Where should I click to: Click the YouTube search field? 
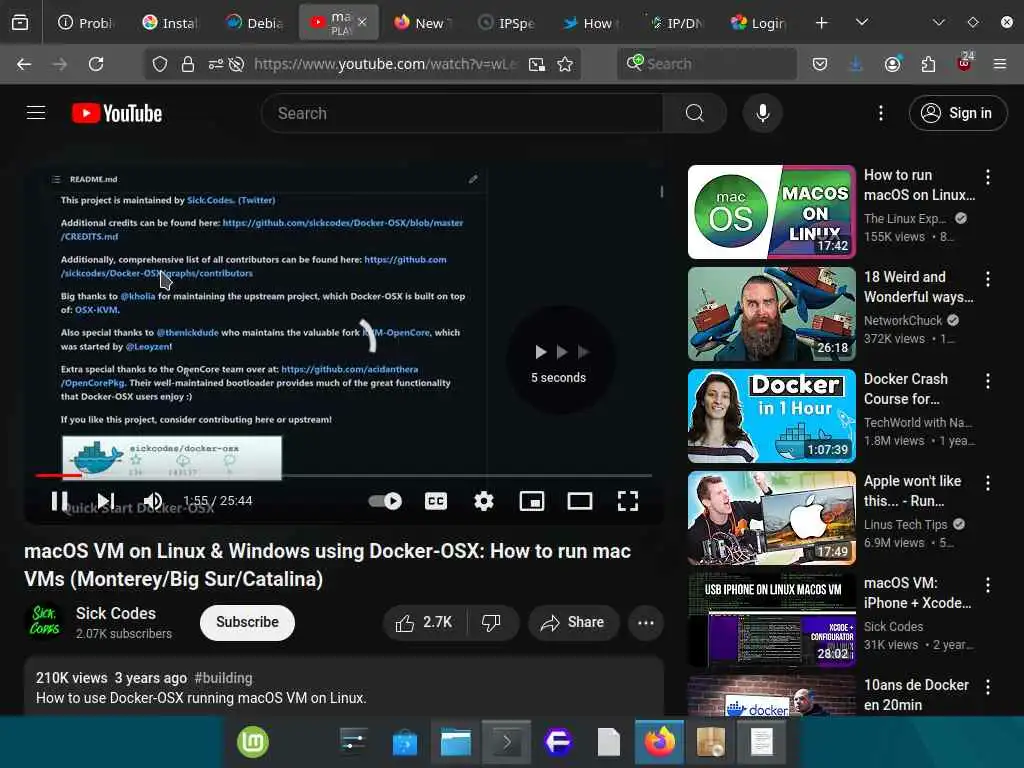tap(462, 113)
